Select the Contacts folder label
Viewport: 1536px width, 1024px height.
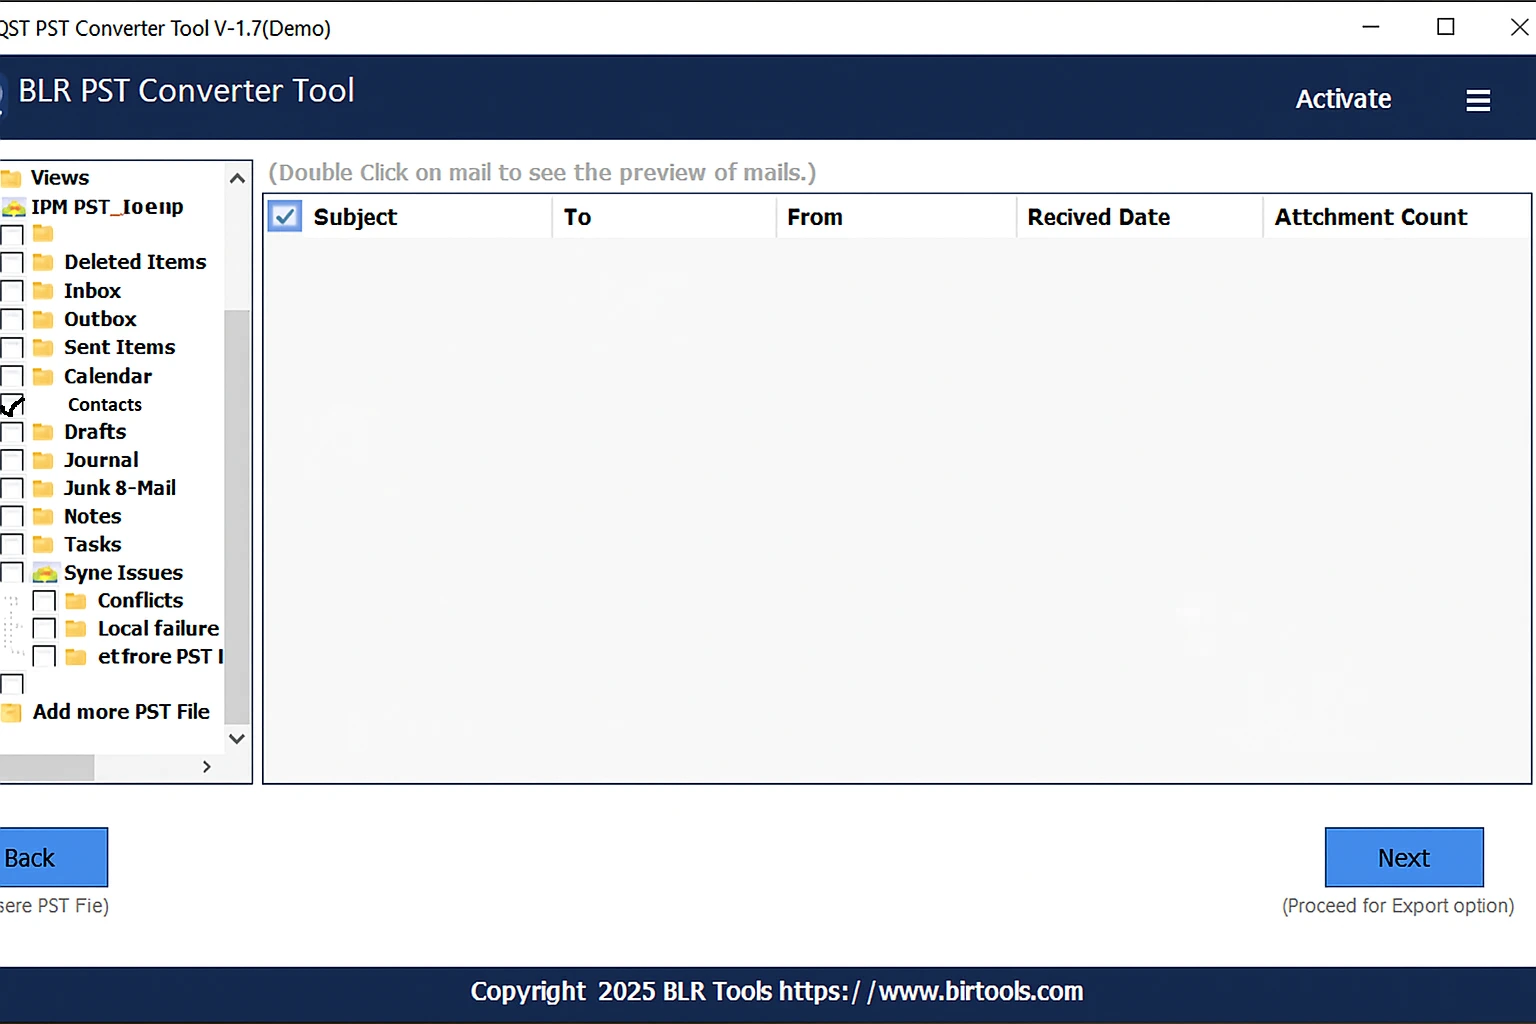click(105, 405)
